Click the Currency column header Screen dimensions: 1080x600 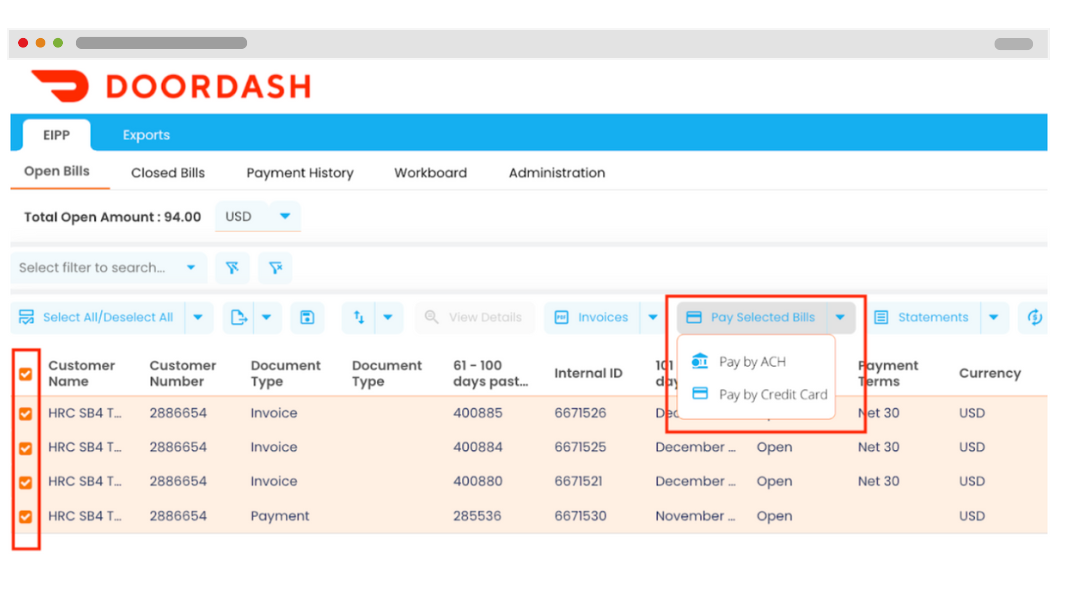pyautogui.click(x=990, y=373)
